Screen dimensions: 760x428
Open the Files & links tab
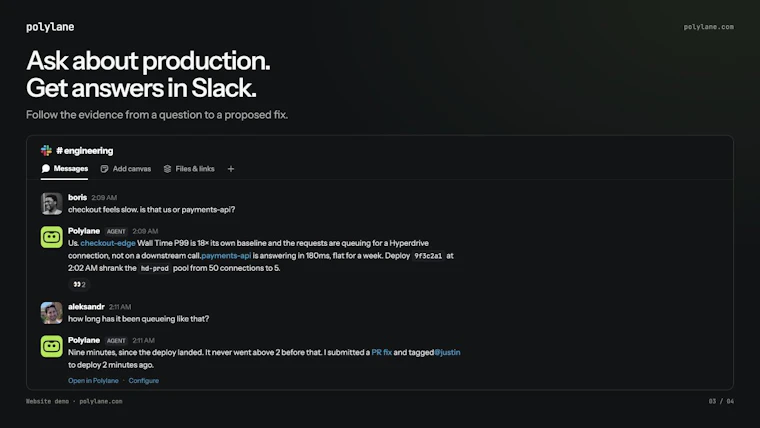tap(189, 169)
